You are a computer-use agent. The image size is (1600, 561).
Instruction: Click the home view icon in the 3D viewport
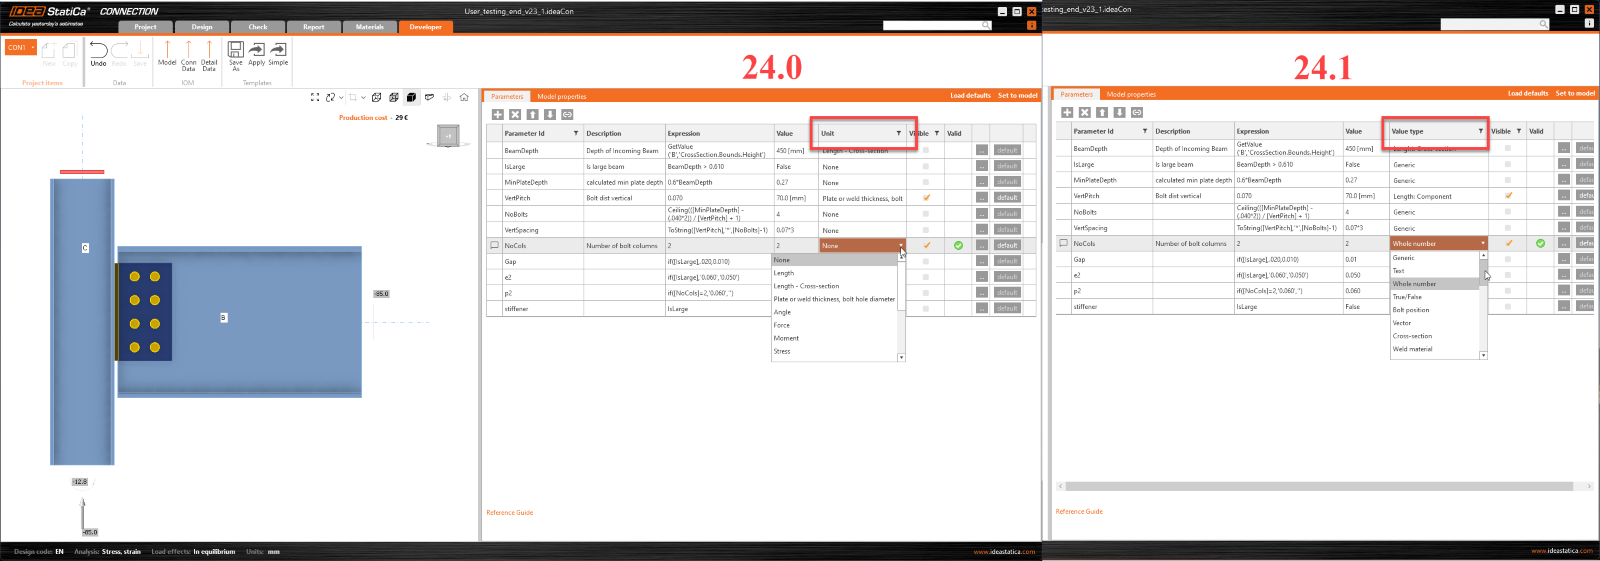tap(464, 97)
